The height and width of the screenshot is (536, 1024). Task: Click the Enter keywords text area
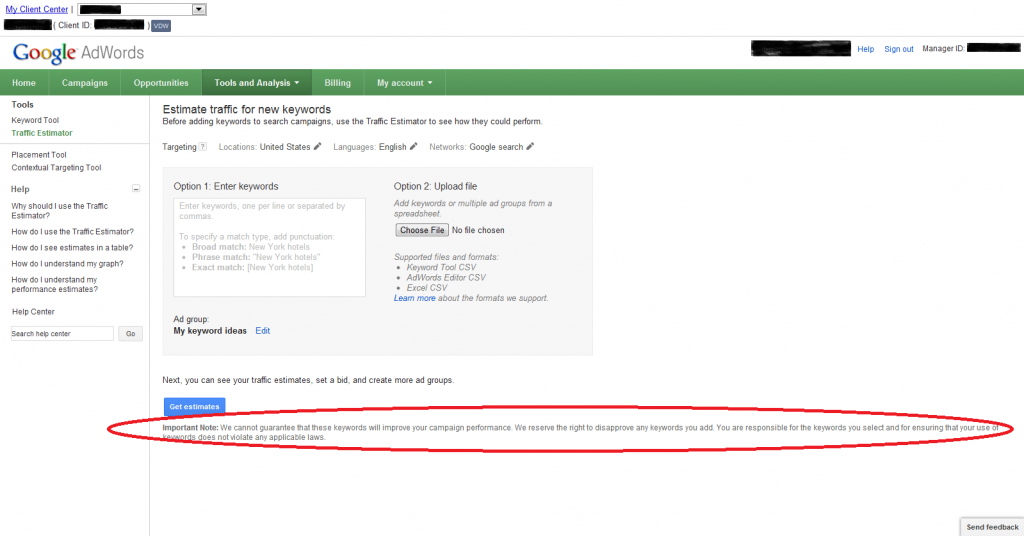click(269, 247)
